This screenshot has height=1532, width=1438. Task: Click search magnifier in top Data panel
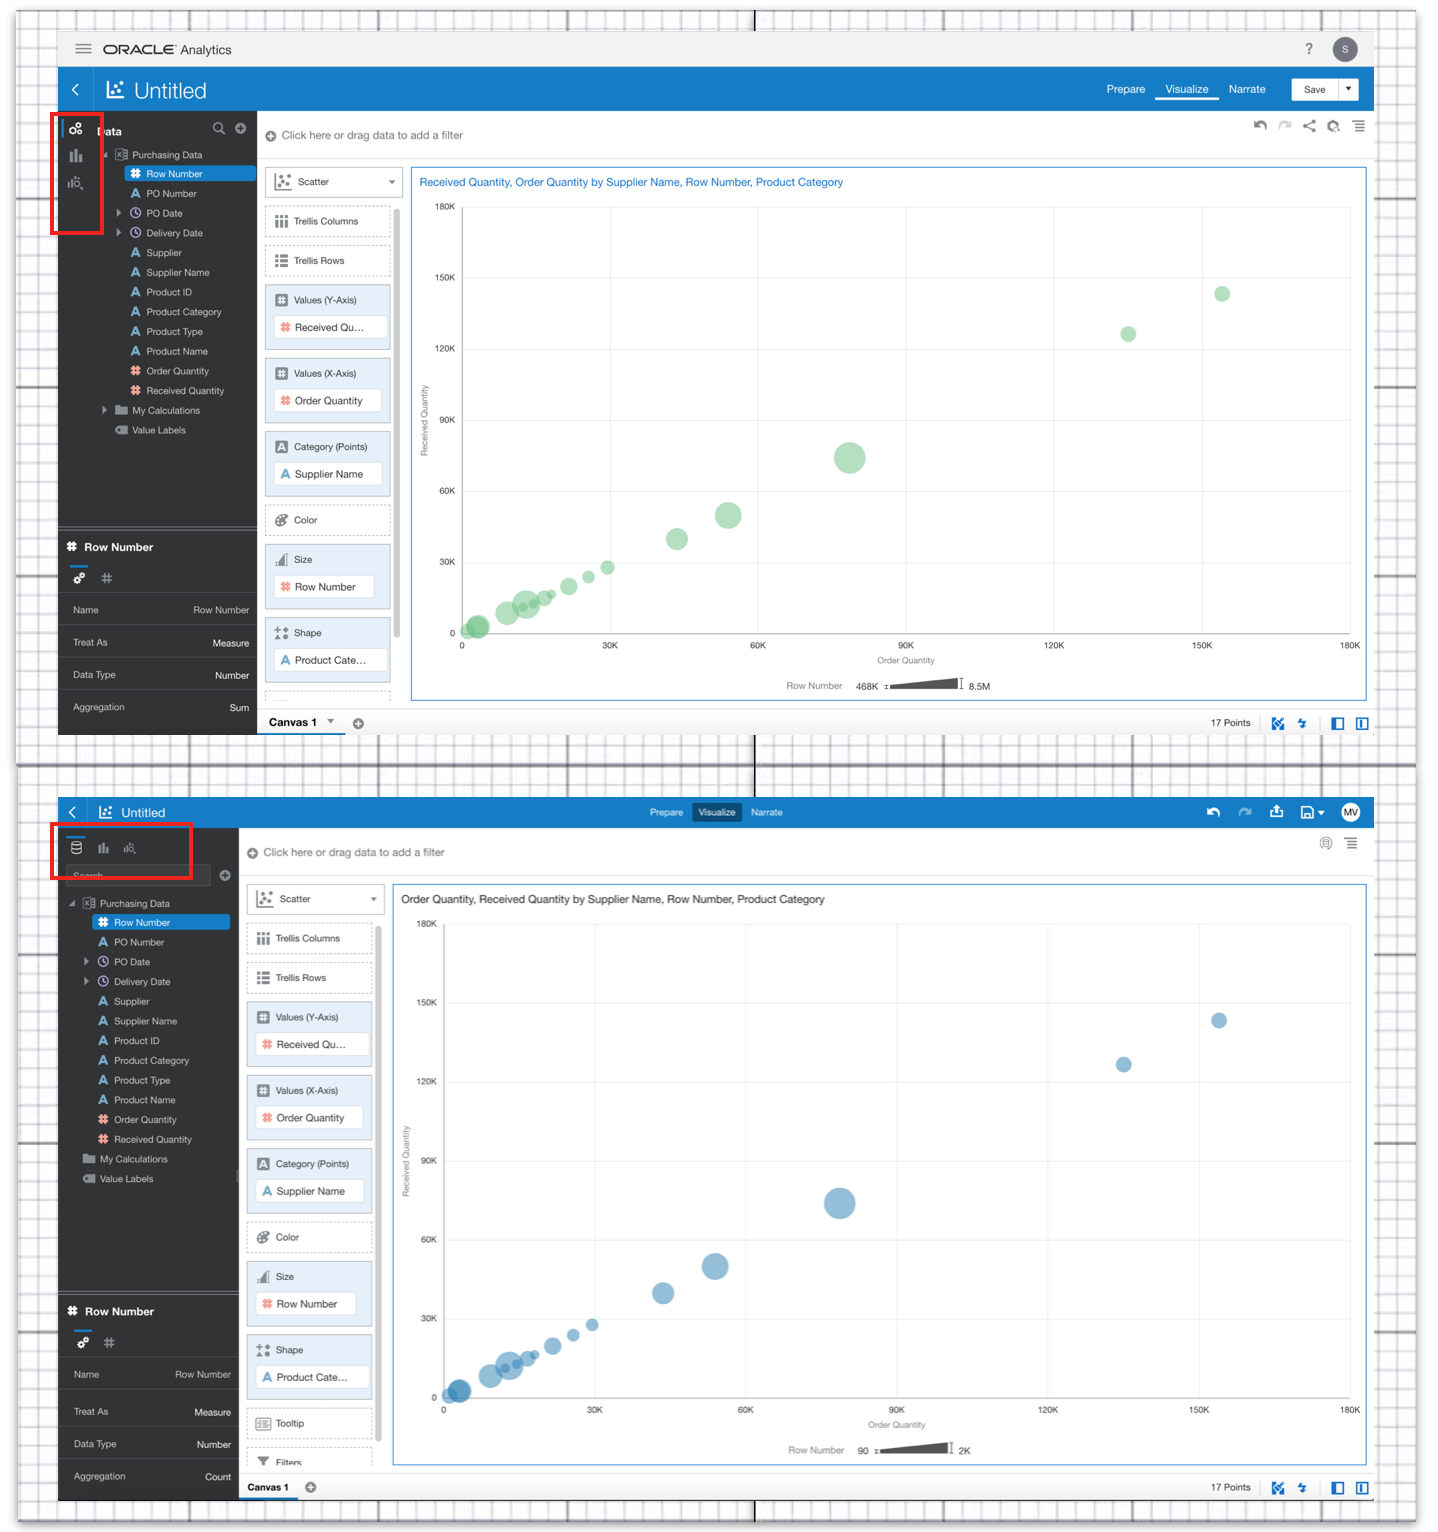(x=218, y=128)
